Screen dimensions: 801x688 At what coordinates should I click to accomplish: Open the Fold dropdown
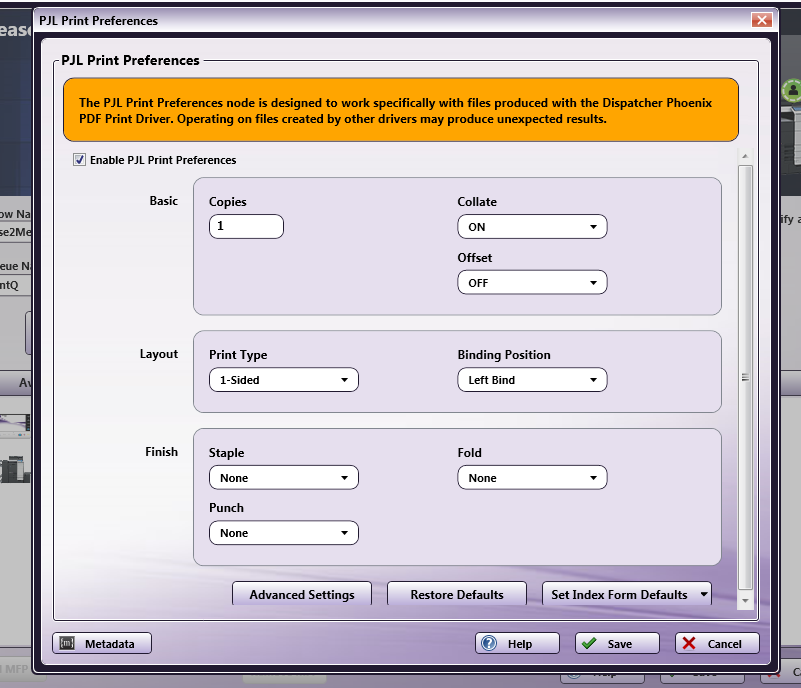[532, 478]
